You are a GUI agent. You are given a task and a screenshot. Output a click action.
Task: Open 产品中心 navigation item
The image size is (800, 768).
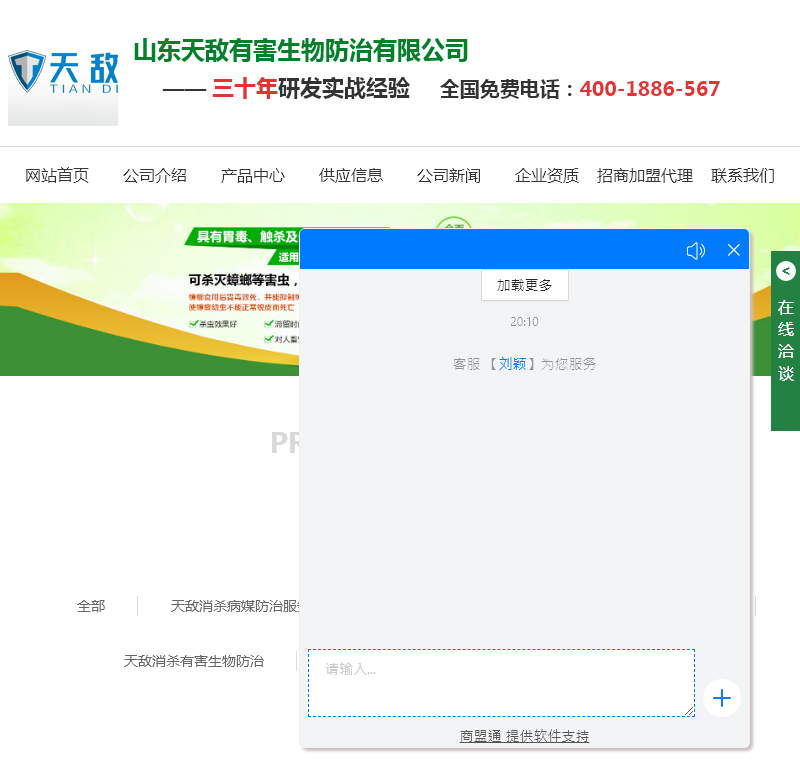[253, 176]
